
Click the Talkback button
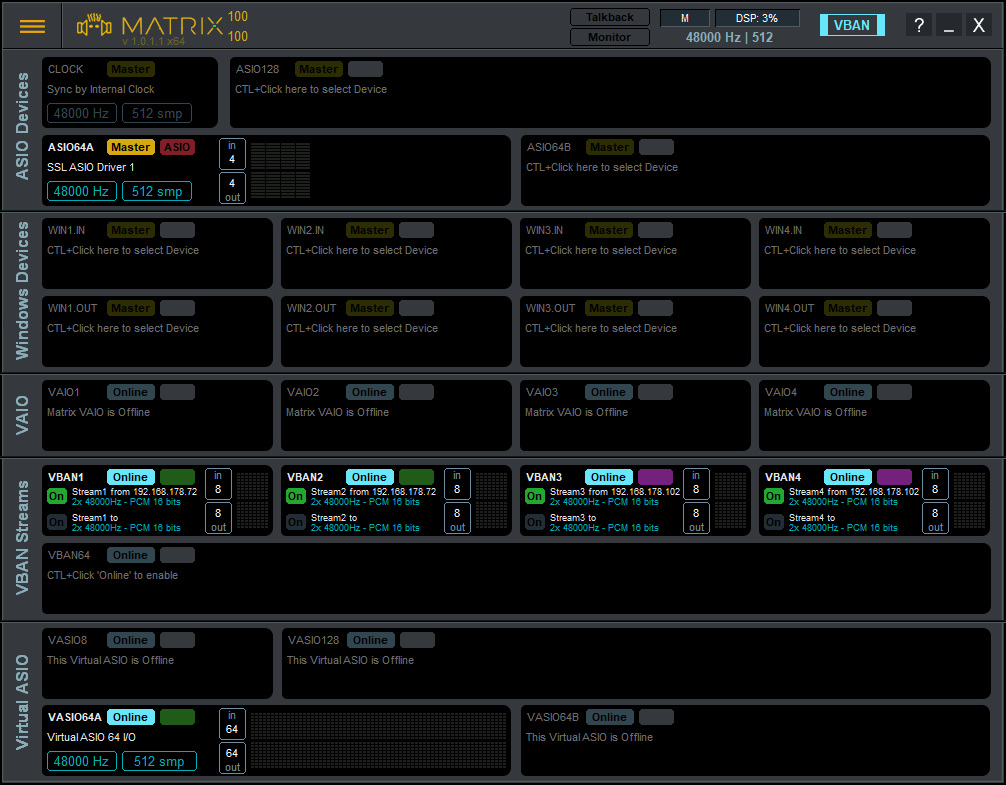[x=609, y=17]
